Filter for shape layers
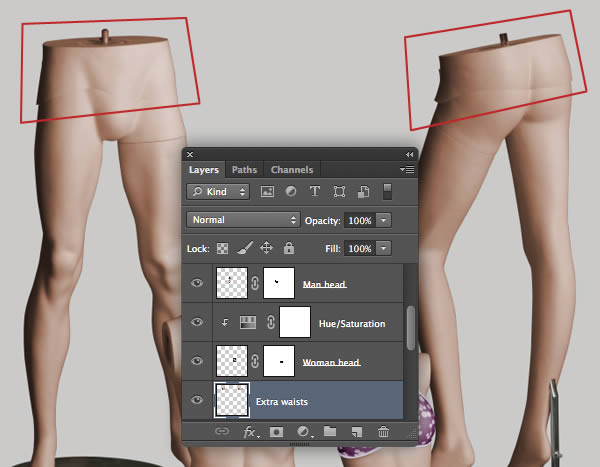 pos(339,191)
